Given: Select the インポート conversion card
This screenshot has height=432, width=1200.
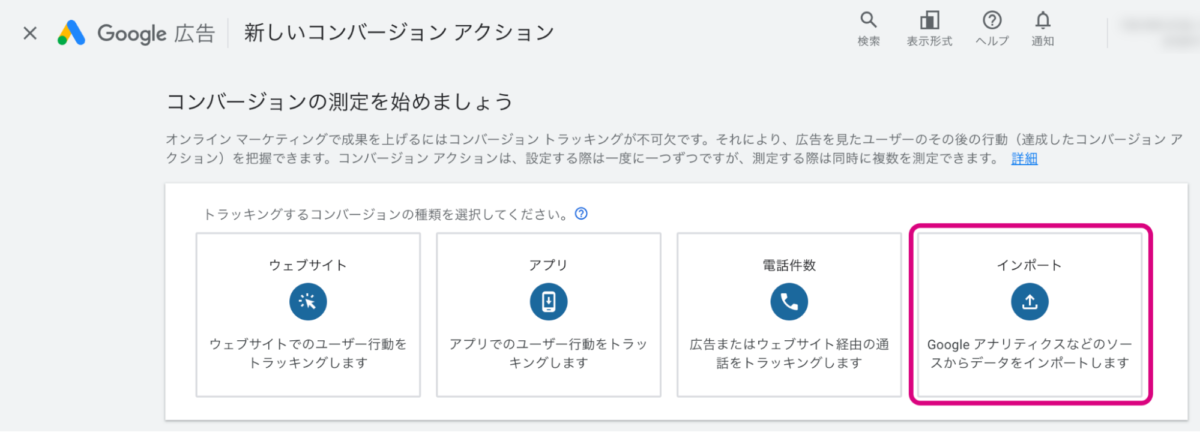Looking at the screenshot, I should (x=1030, y=315).
